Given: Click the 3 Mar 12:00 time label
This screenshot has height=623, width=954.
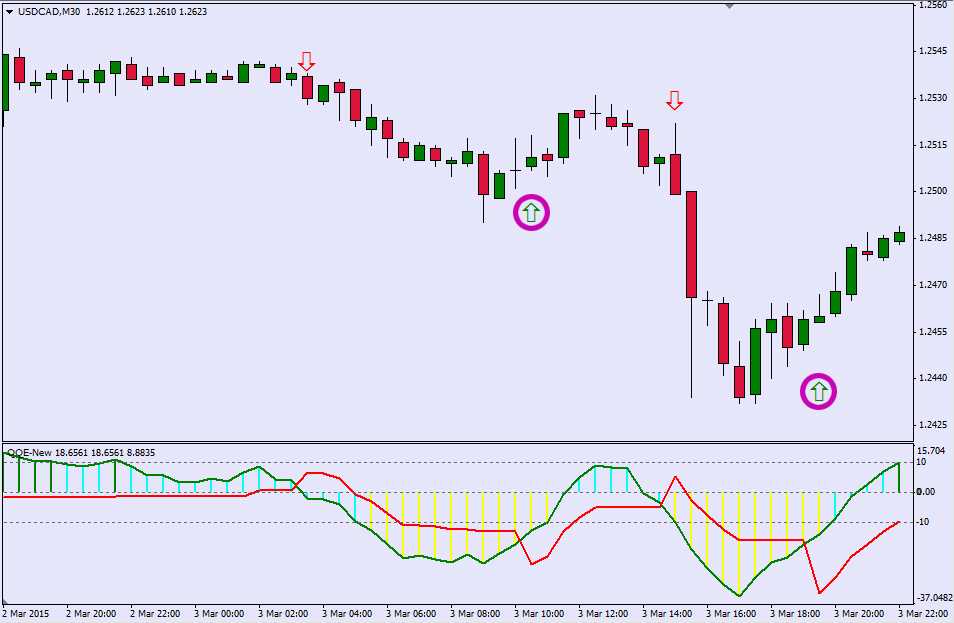Looking at the screenshot, I should pyautogui.click(x=603, y=613).
